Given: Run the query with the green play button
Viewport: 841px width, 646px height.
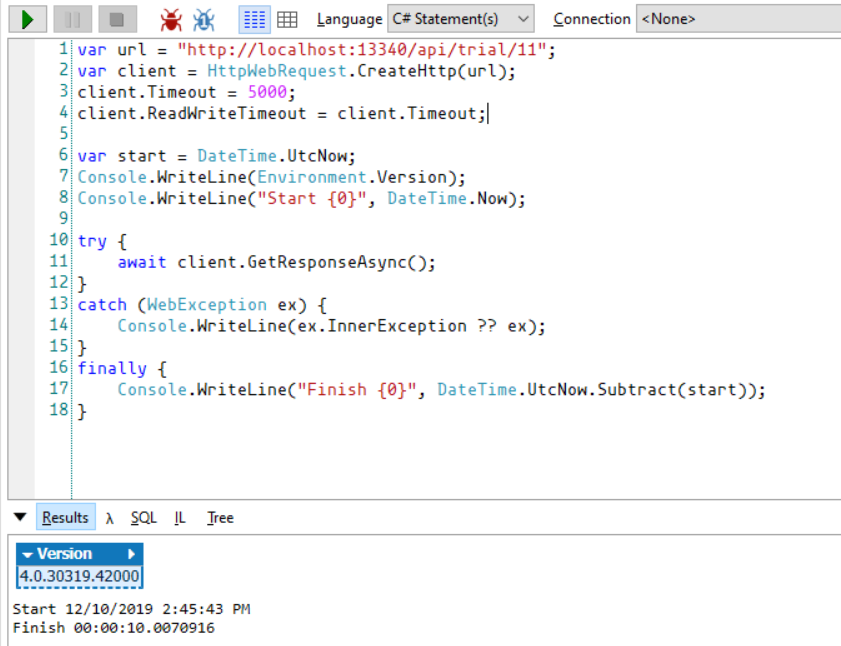Looking at the screenshot, I should 27,20.
